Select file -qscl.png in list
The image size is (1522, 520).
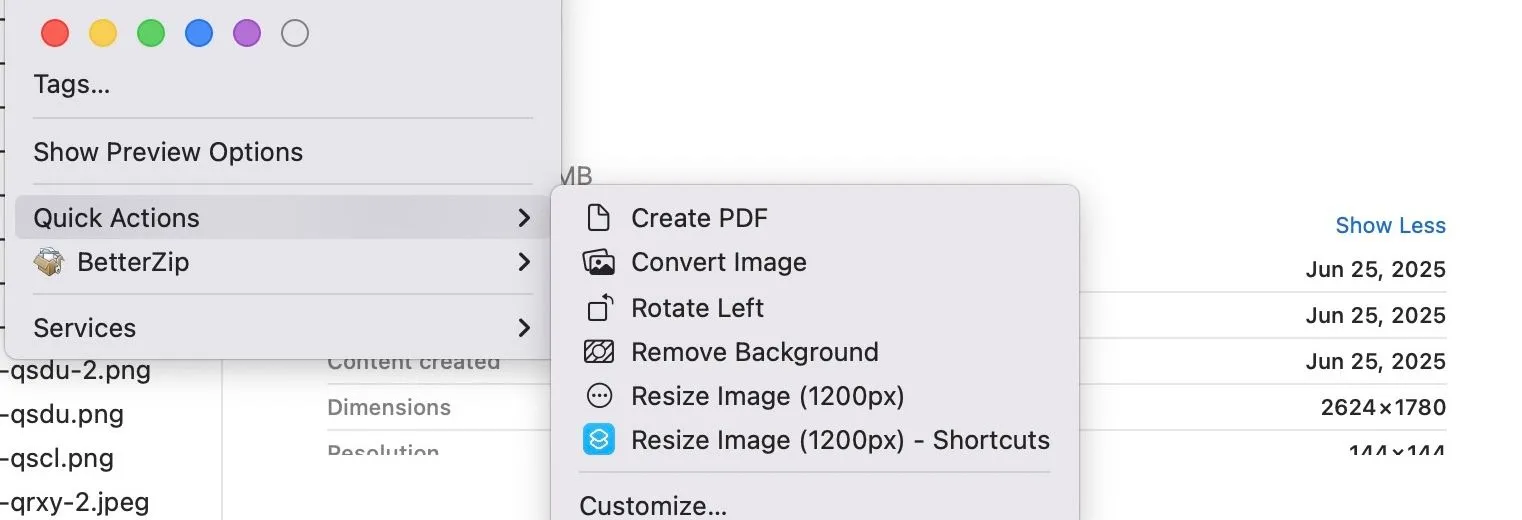57,459
